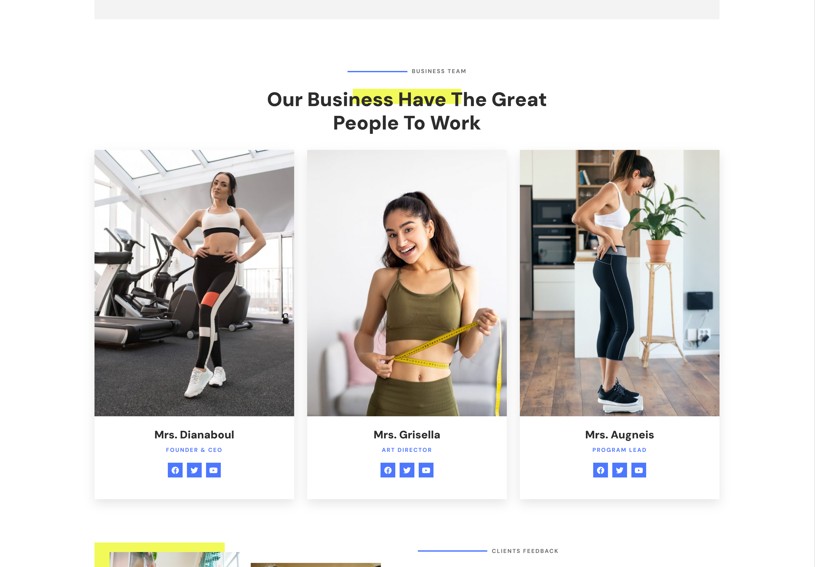The width and height of the screenshot is (815, 567).
Task: Open Mrs. Grisella's YouTube icon
Action: point(426,470)
